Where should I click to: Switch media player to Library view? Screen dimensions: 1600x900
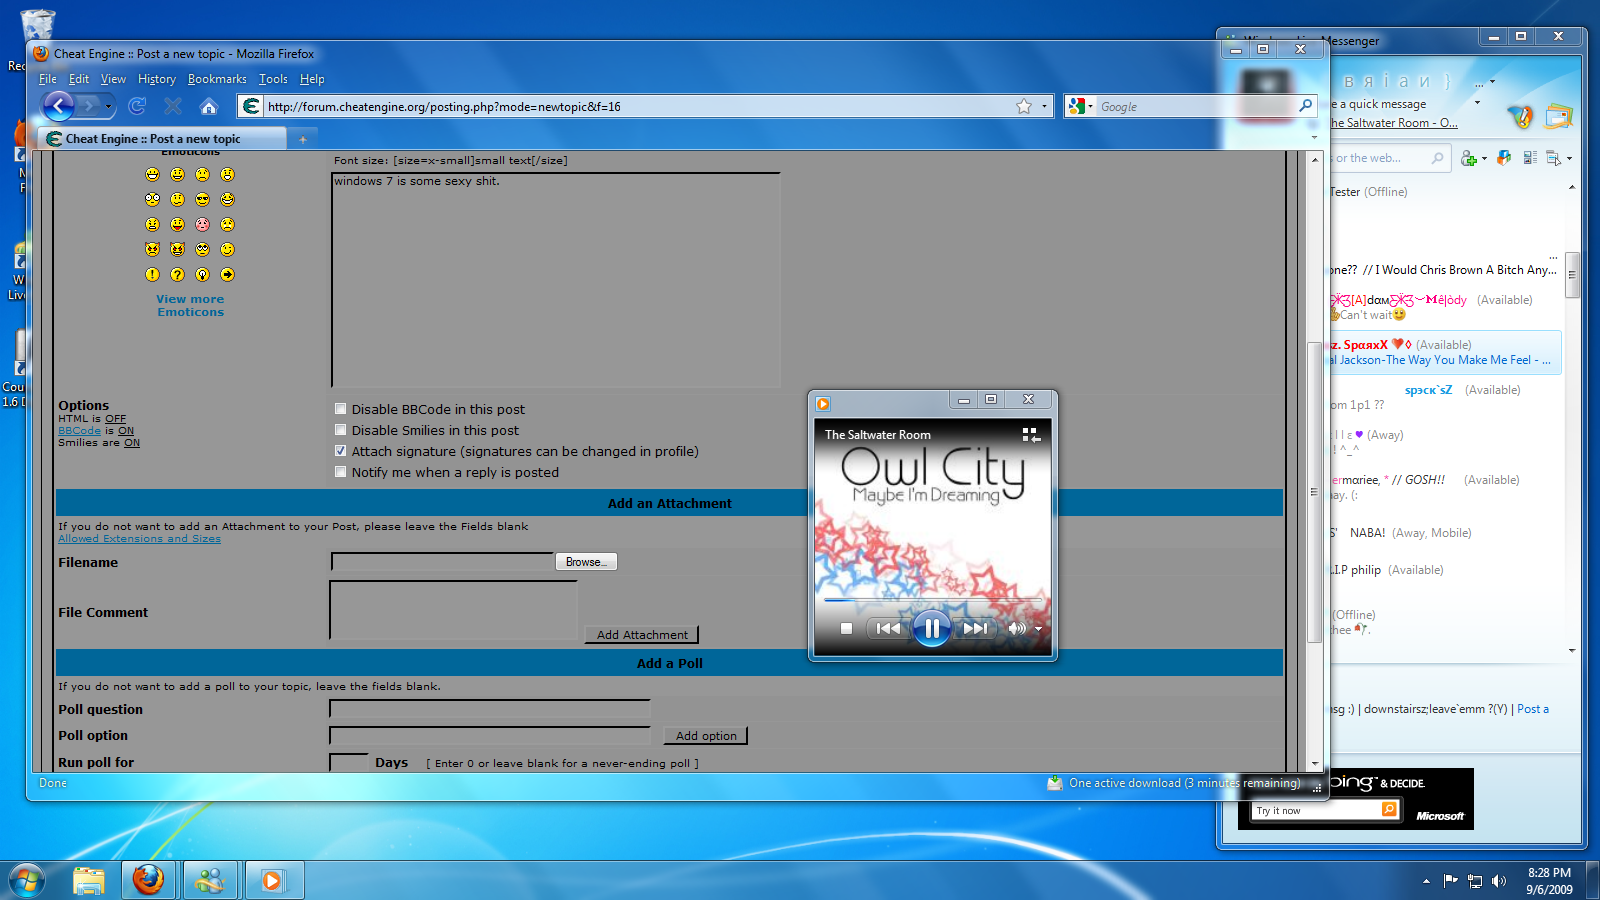pyautogui.click(x=1030, y=434)
